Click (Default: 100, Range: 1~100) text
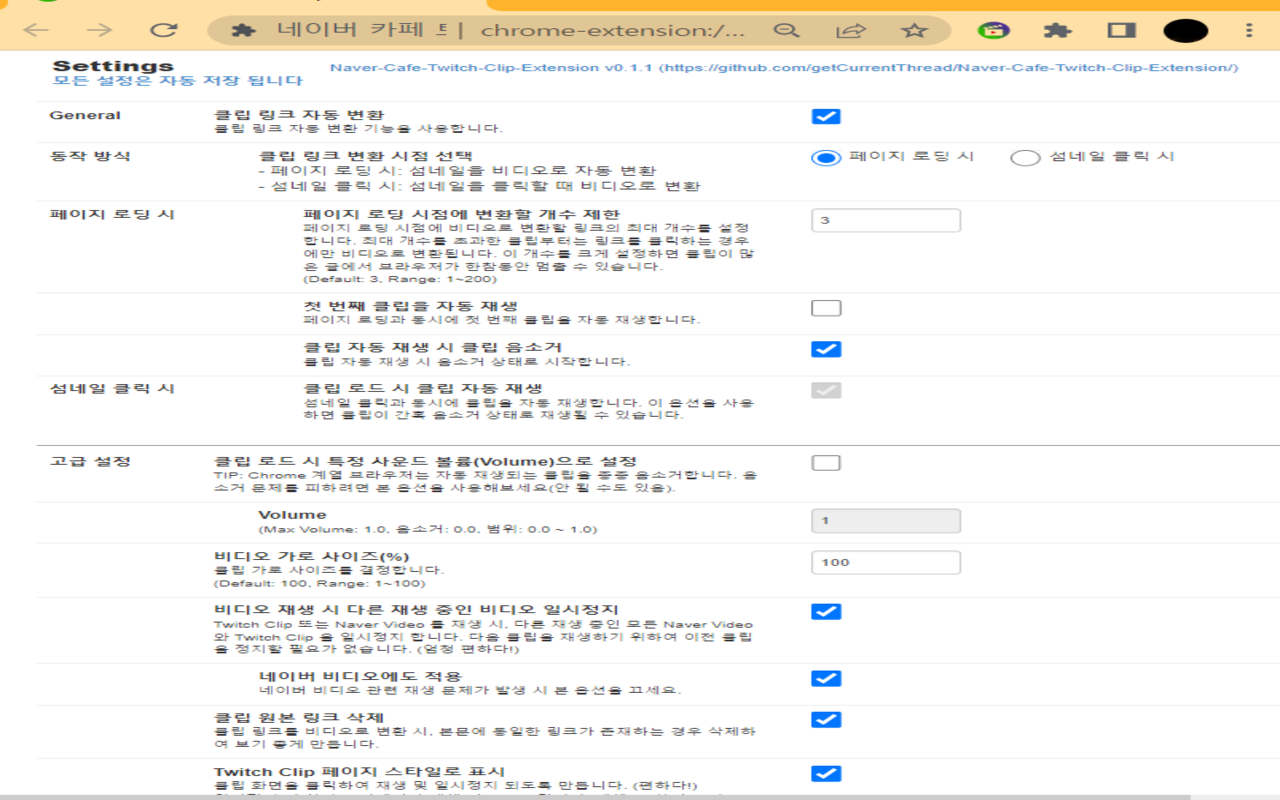 click(x=320, y=583)
